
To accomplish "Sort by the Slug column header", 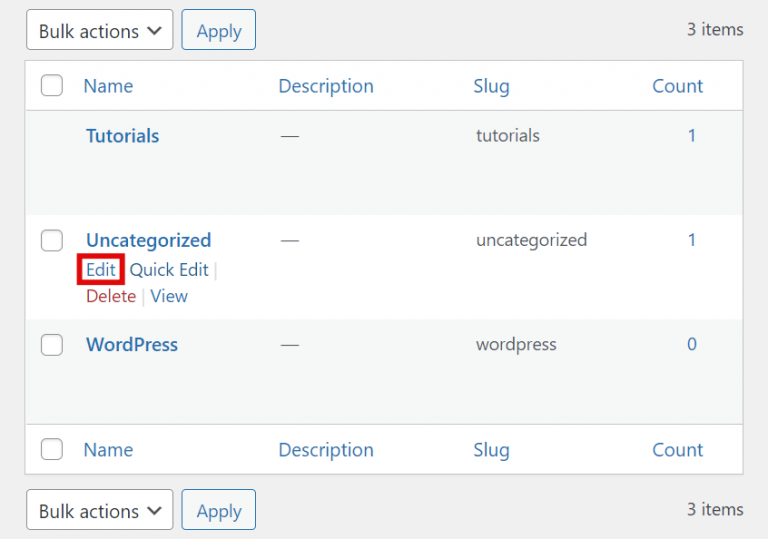I will (491, 86).
